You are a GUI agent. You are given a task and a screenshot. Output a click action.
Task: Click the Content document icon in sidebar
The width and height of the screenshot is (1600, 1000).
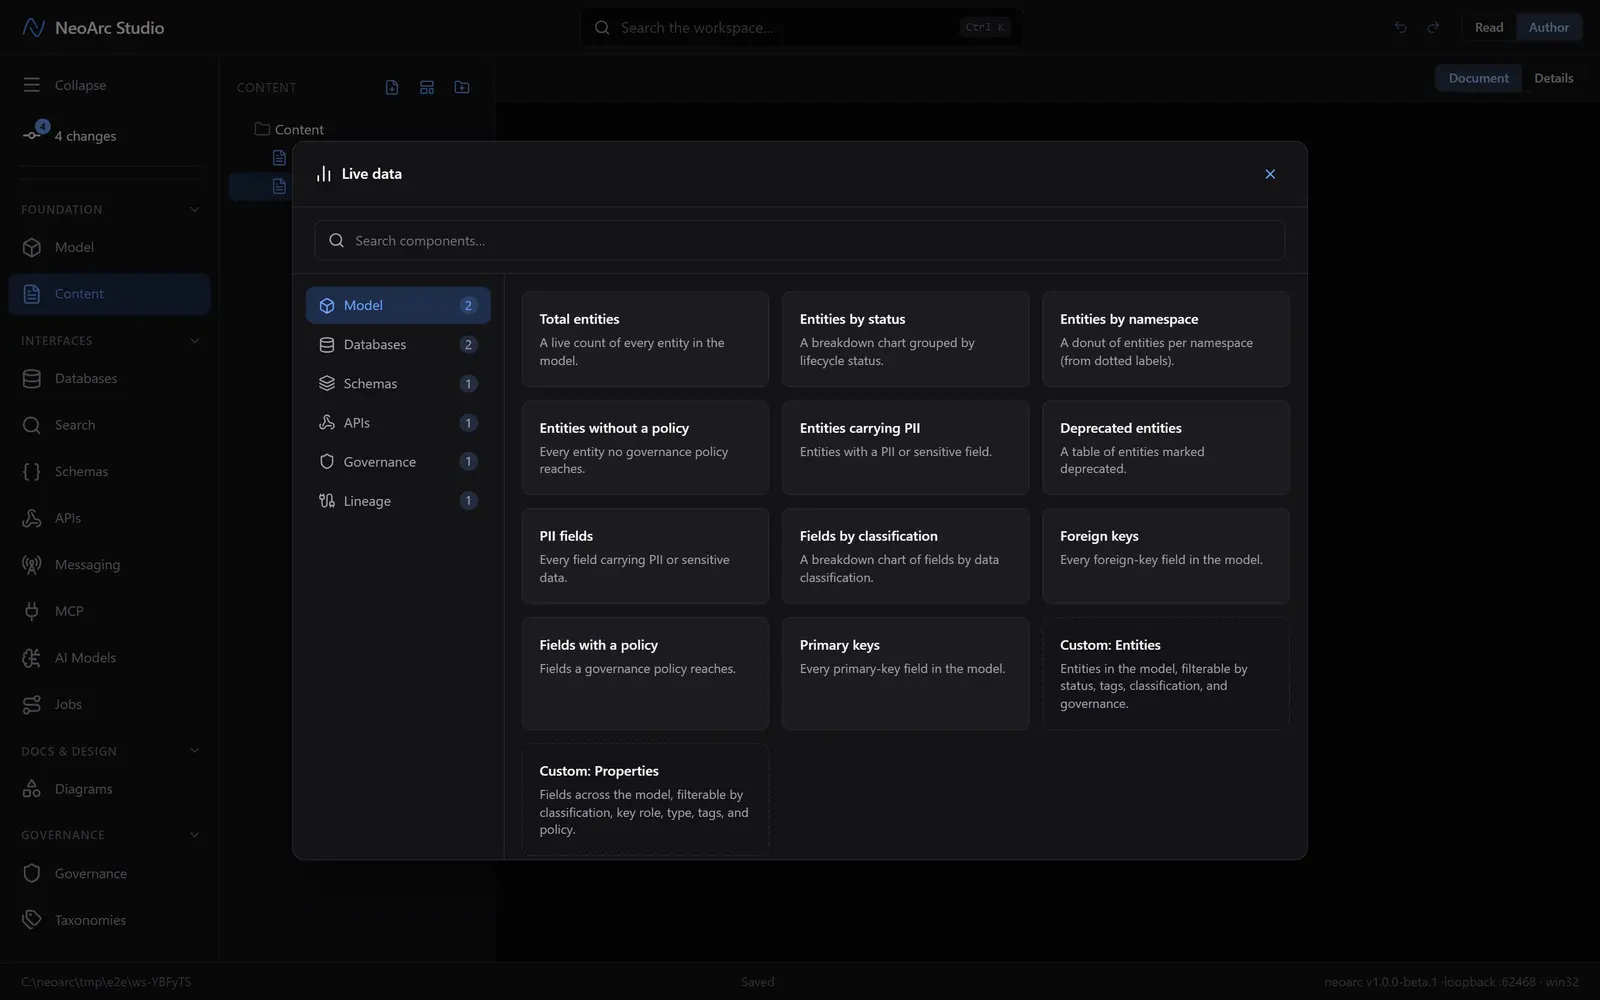click(x=32, y=294)
